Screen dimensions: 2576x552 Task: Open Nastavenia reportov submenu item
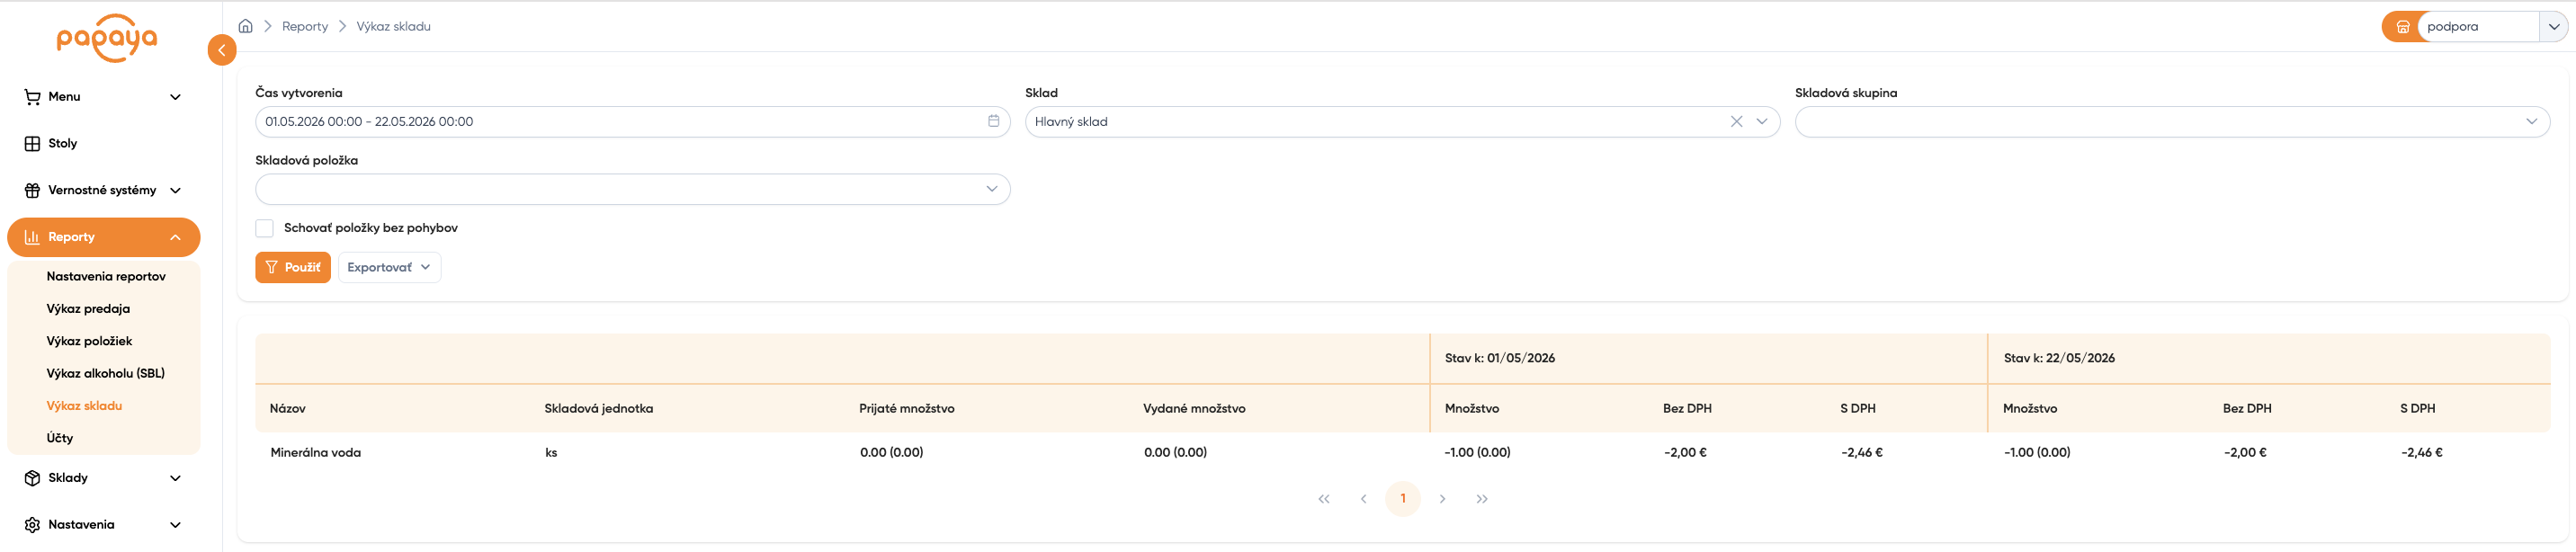106,276
